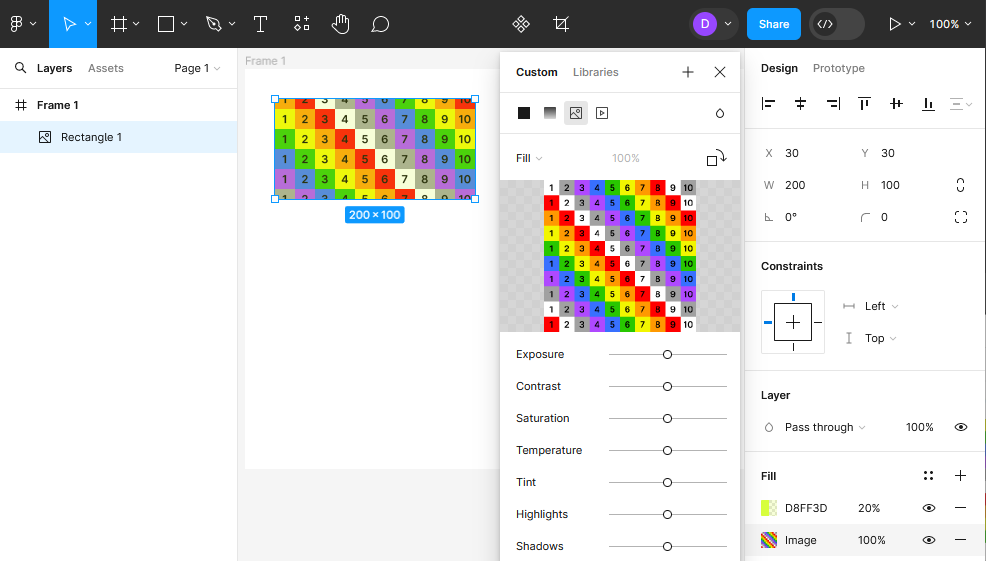The width and height of the screenshot is (986, 561).
Task: Switch to the Prototype tab
Action: pyautogui.click(x=838, y=68)
